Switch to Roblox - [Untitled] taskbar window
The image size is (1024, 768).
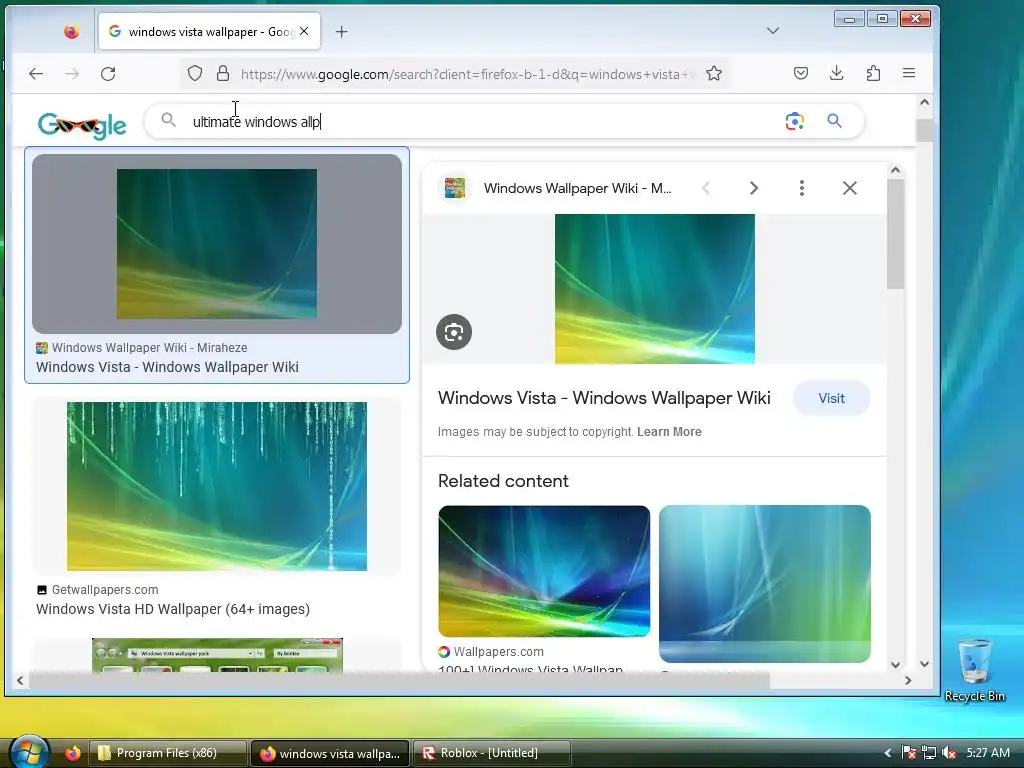click(490, 753)
